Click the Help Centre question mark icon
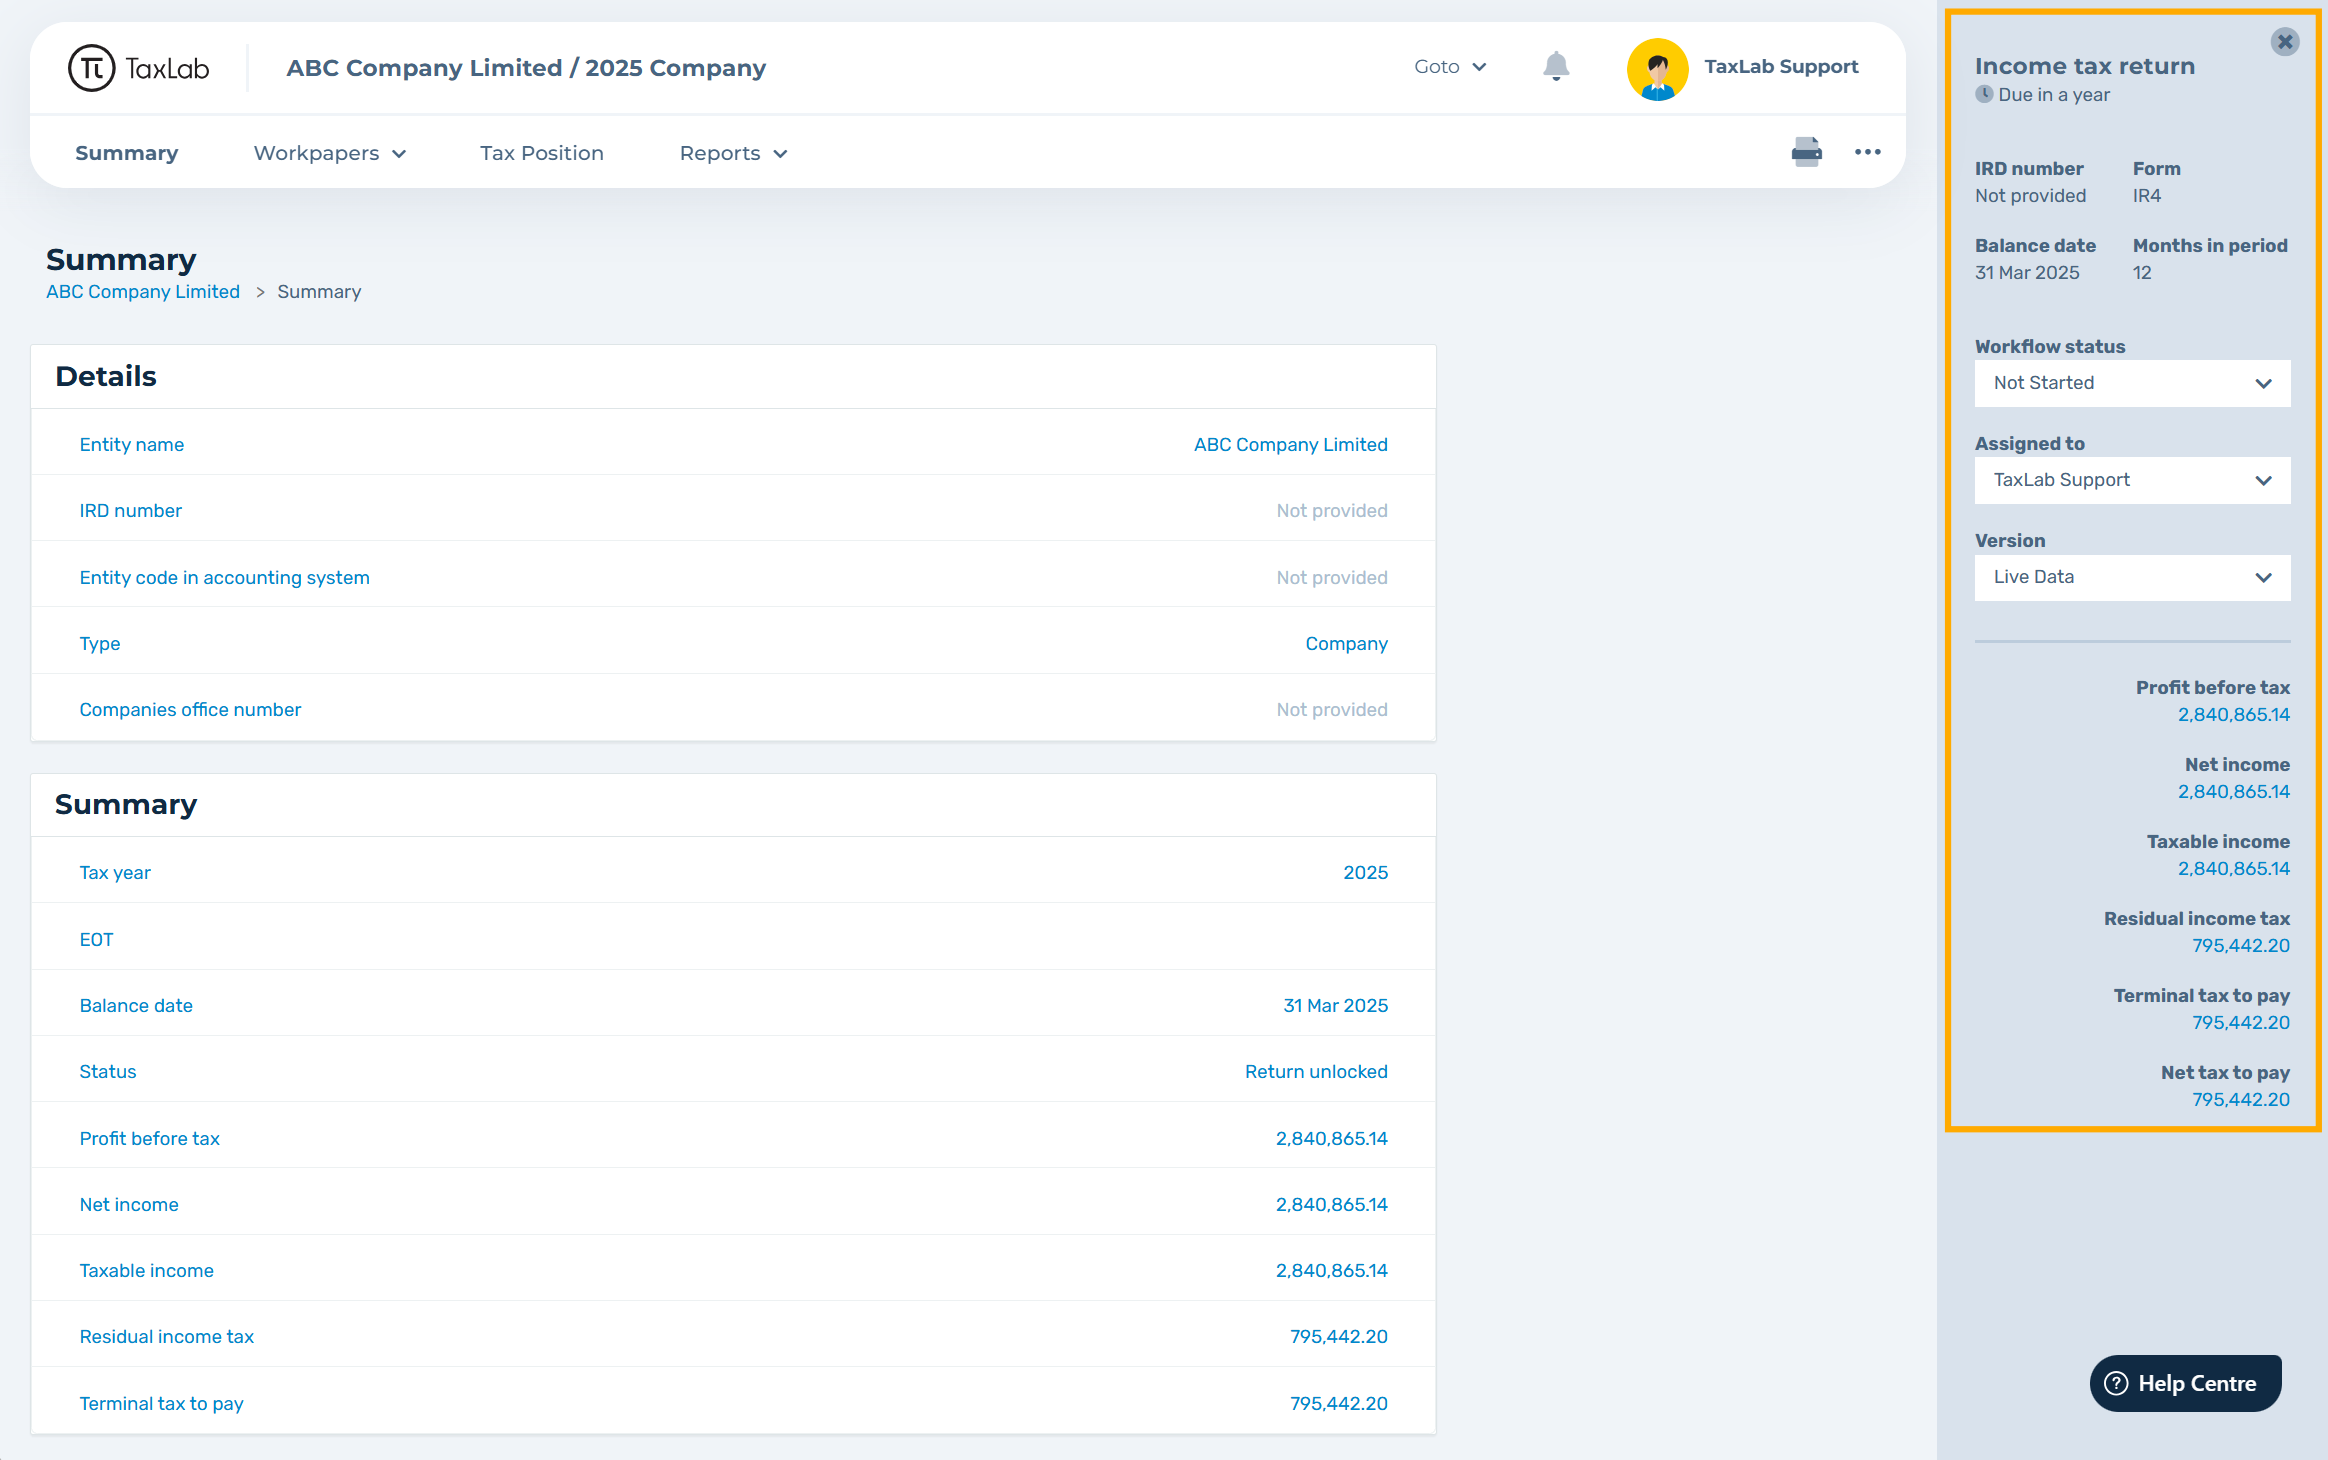 coord(2116,1383)
